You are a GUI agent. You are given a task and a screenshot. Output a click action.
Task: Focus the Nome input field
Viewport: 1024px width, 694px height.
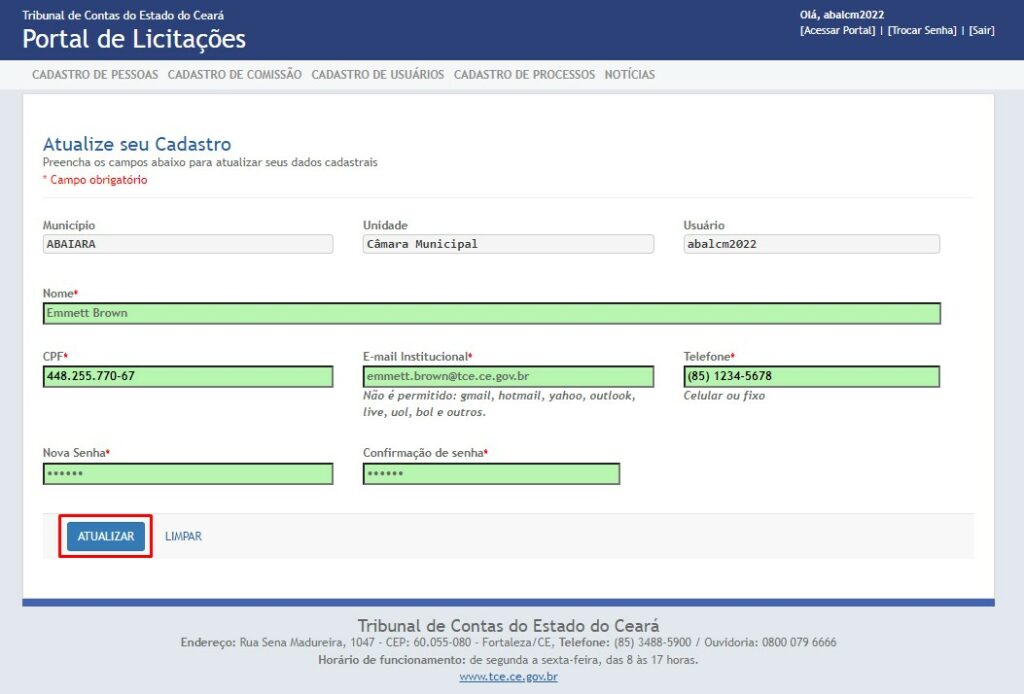coord(491,314)
